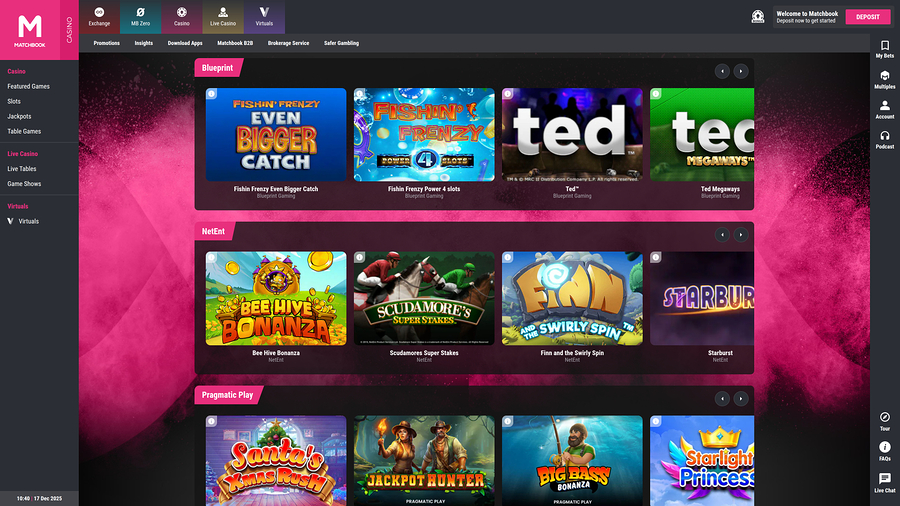The width and height of the screenshot is (900, 506).
Task: Select the Casino chip icon tab
Action: click(x=182, y=17)
